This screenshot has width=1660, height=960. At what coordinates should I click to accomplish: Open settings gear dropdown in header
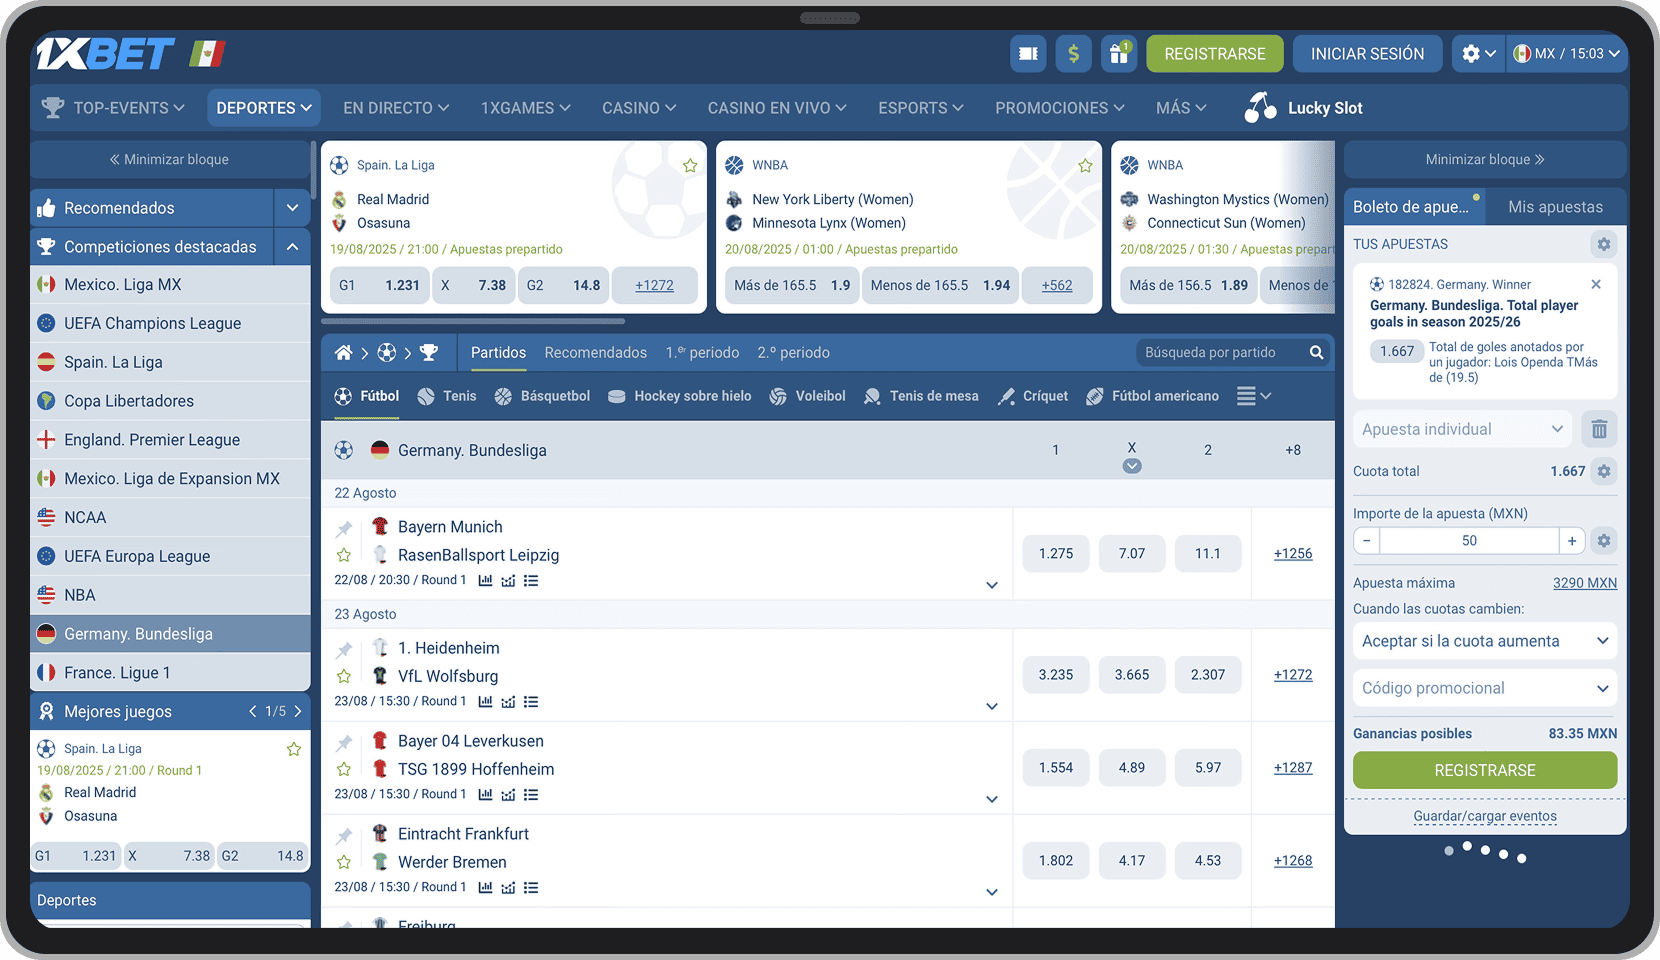coord(1478,54)
